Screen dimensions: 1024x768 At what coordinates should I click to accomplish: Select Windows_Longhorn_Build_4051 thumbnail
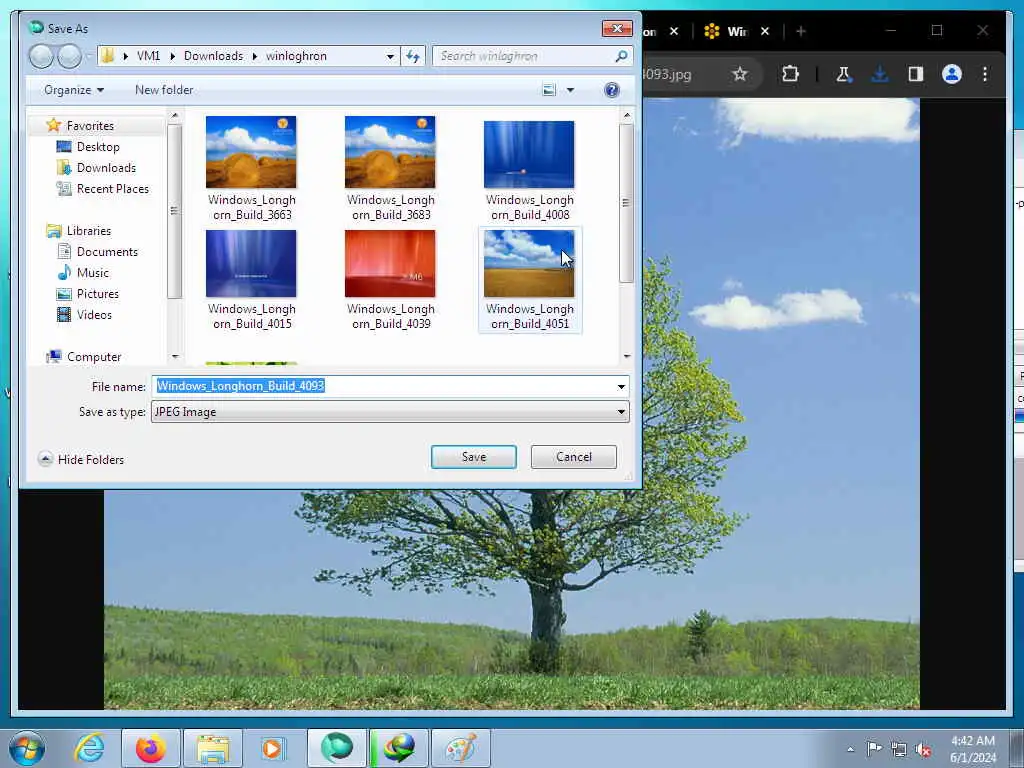pos(529,263)
